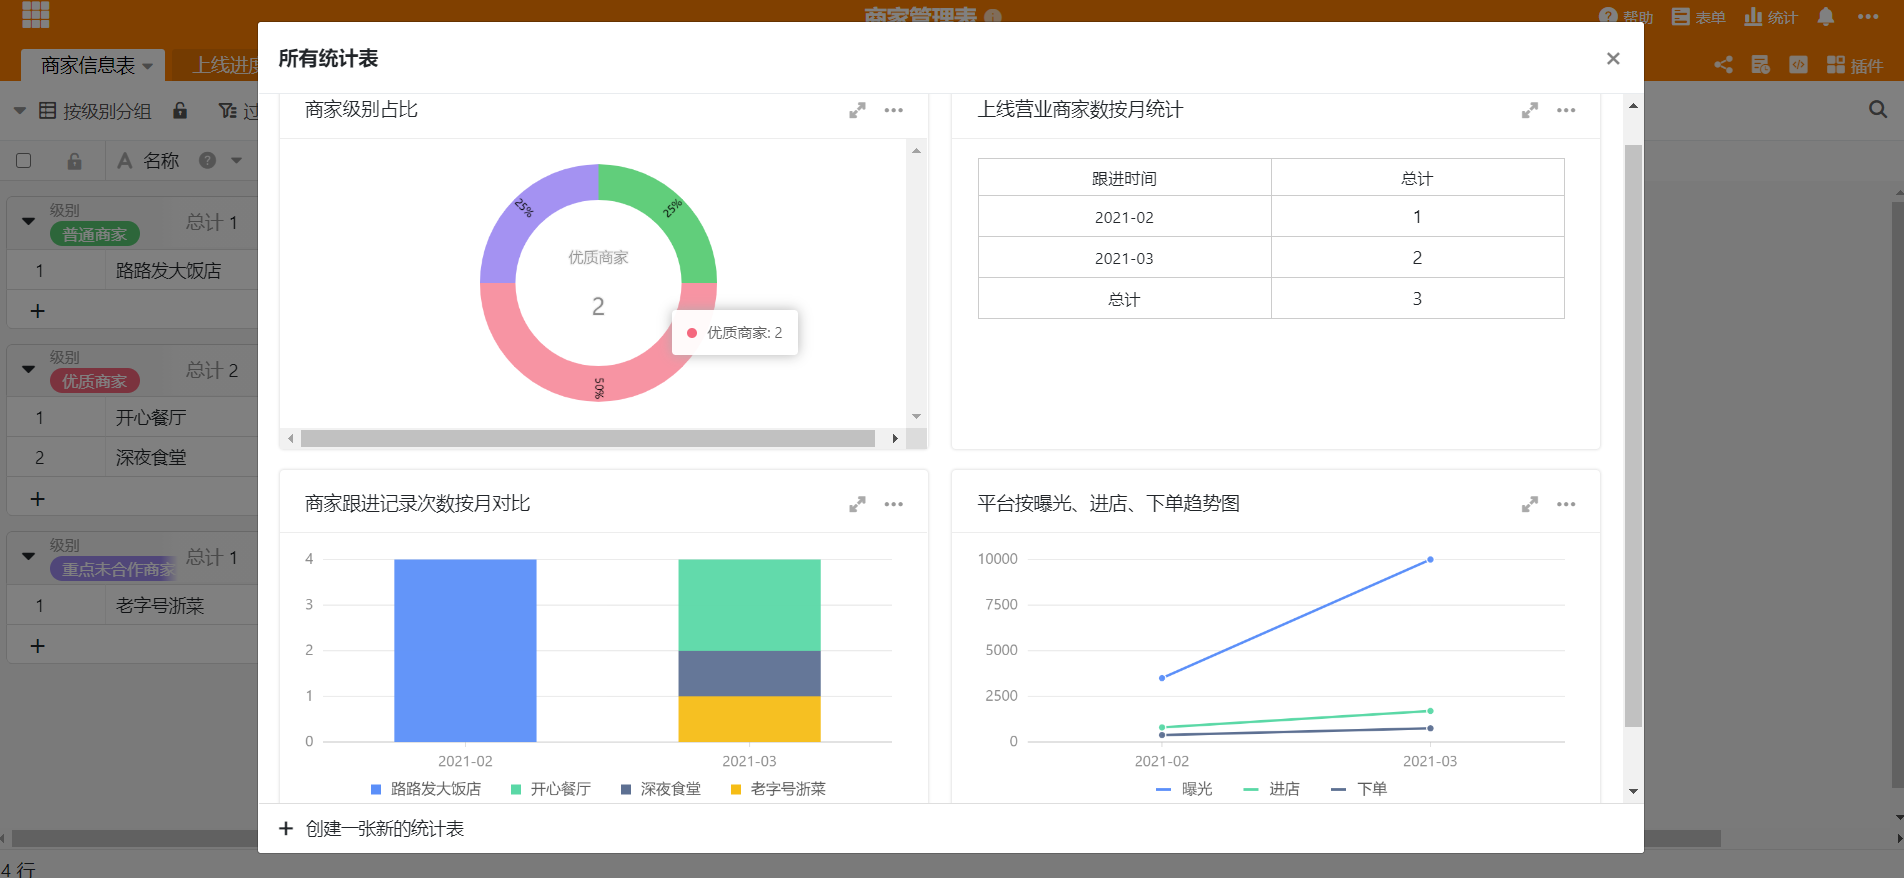Open more options for 商家级别占比
This screenshot has height=878, width=1904.
(894, 111)
